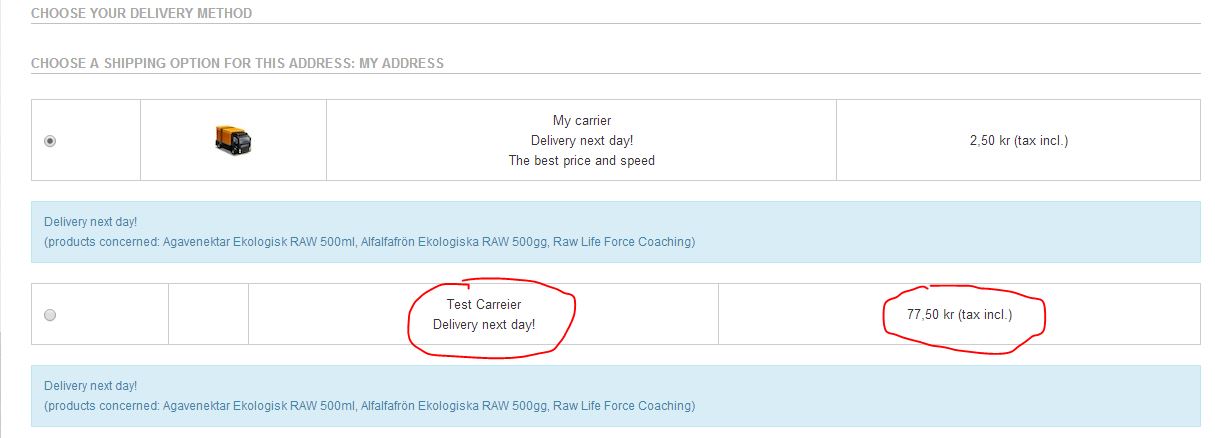Click the empty logo cell for Test Carreier
The height and width of the screenshot is (438, 1215).
pyautogui.click(x=208, y=314)
